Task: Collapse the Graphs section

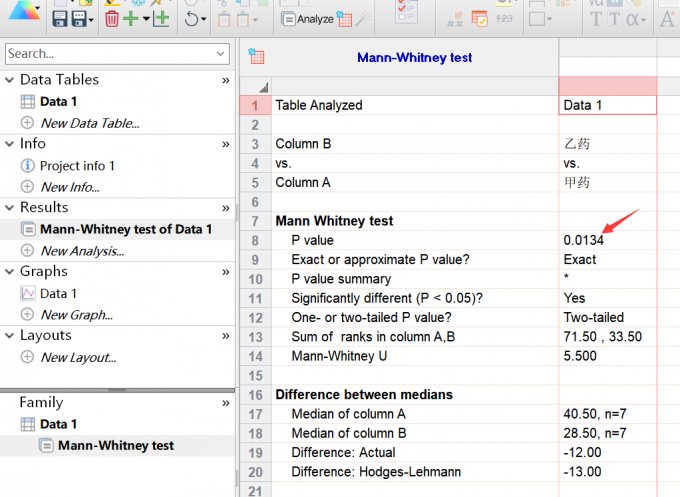Action: pos(9,271)
